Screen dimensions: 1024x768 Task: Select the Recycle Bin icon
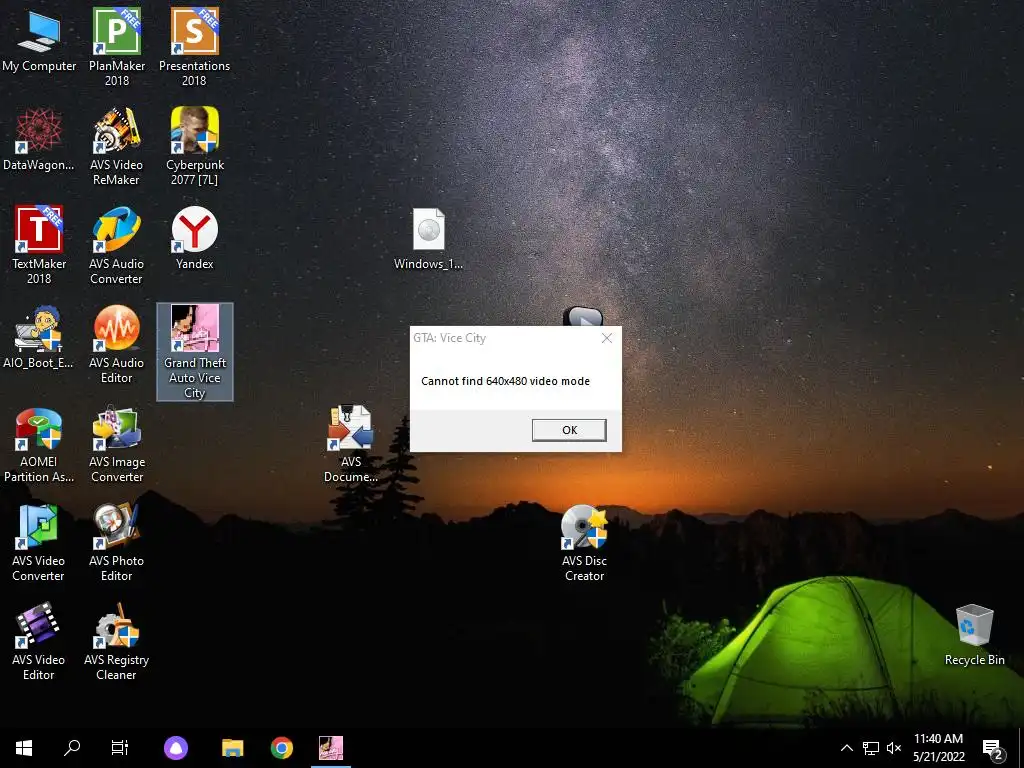pyautogui.click(x=974, y=635)
